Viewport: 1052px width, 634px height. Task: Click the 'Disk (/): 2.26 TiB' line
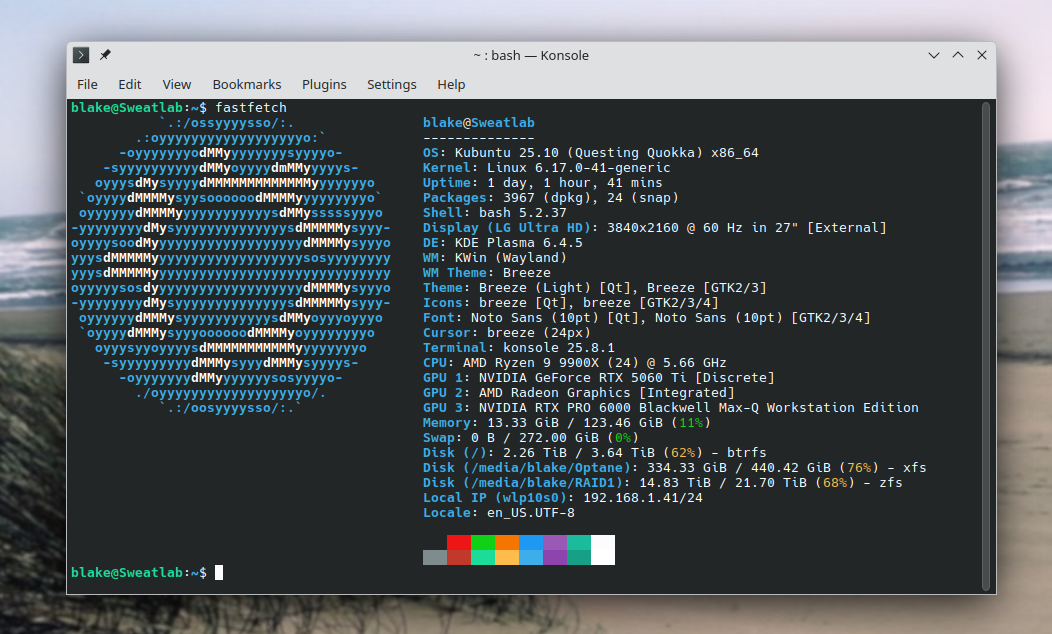pyautogui.click(x=594, y=452)
